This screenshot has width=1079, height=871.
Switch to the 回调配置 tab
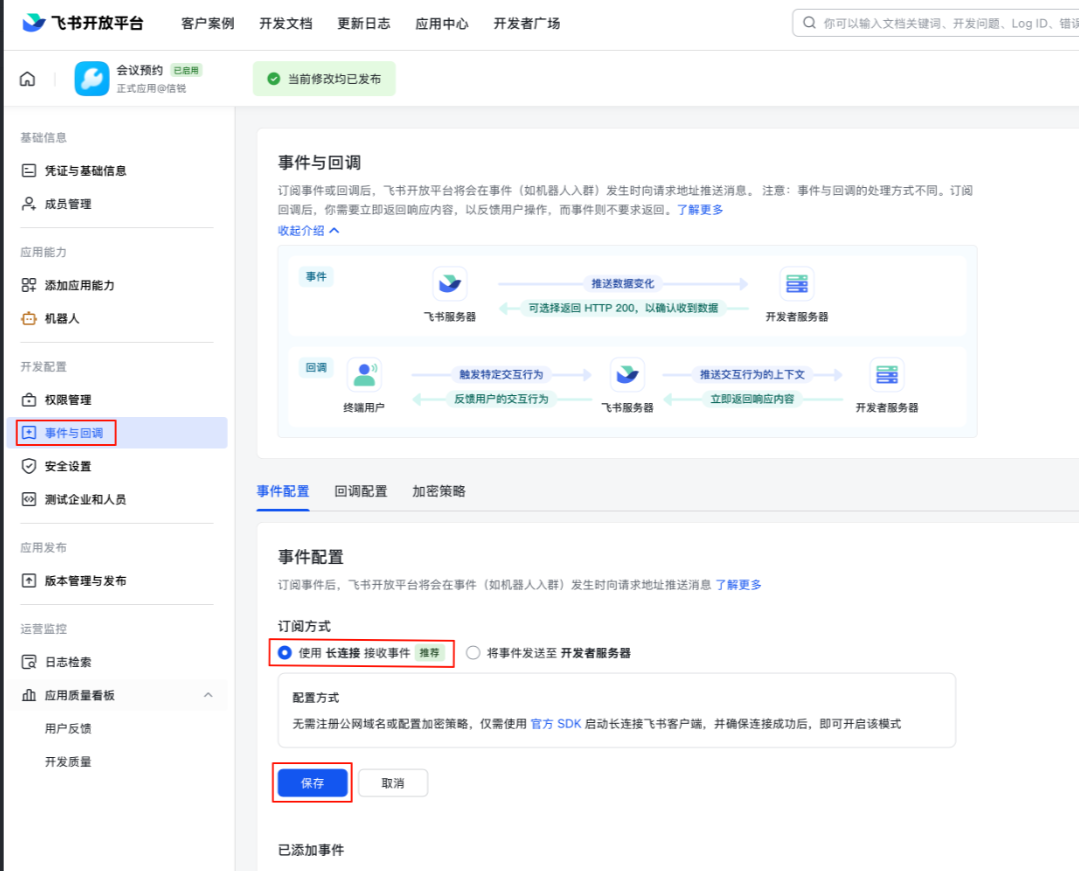point(360,491)
